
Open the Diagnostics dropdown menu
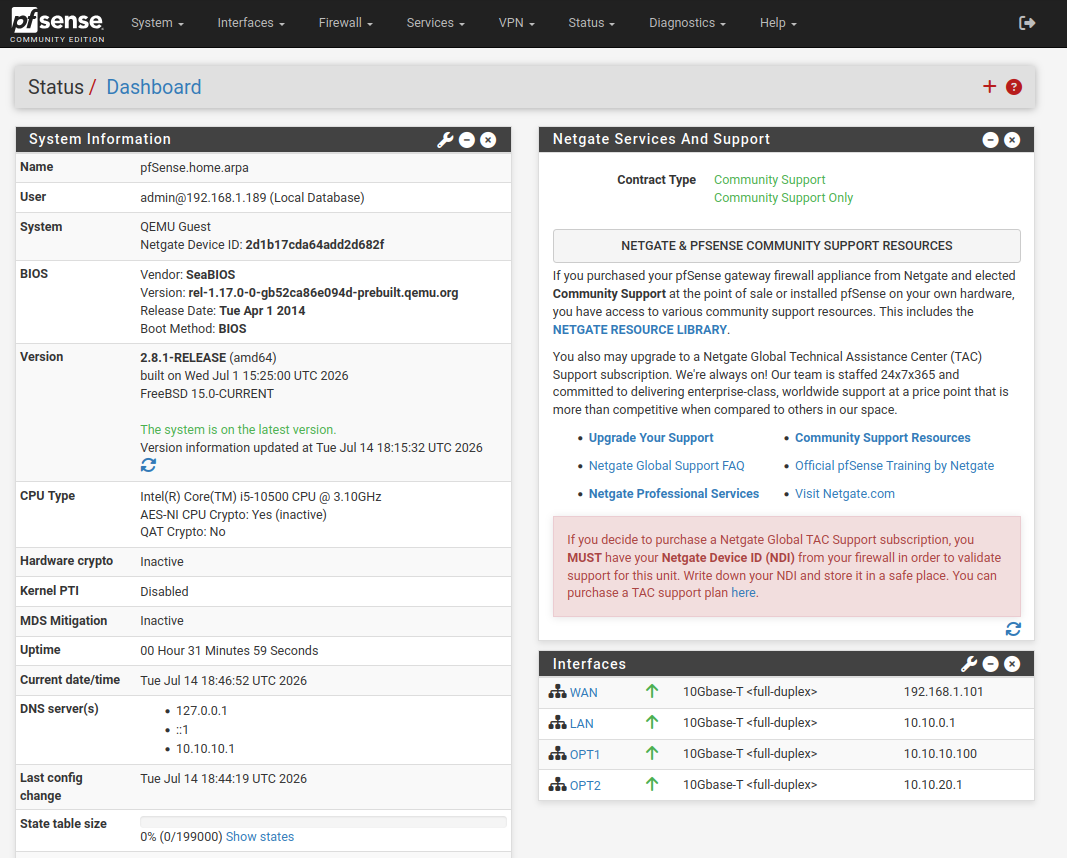click(687, 23)
